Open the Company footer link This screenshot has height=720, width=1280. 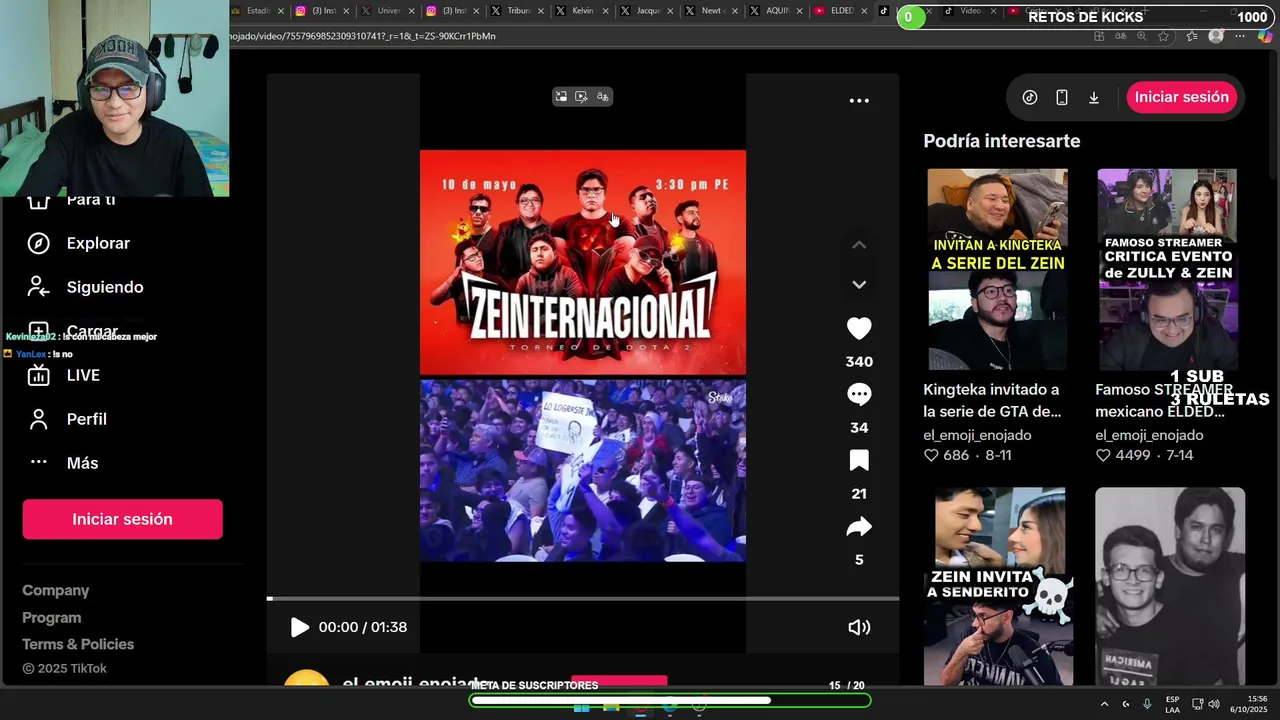point(56,591)
